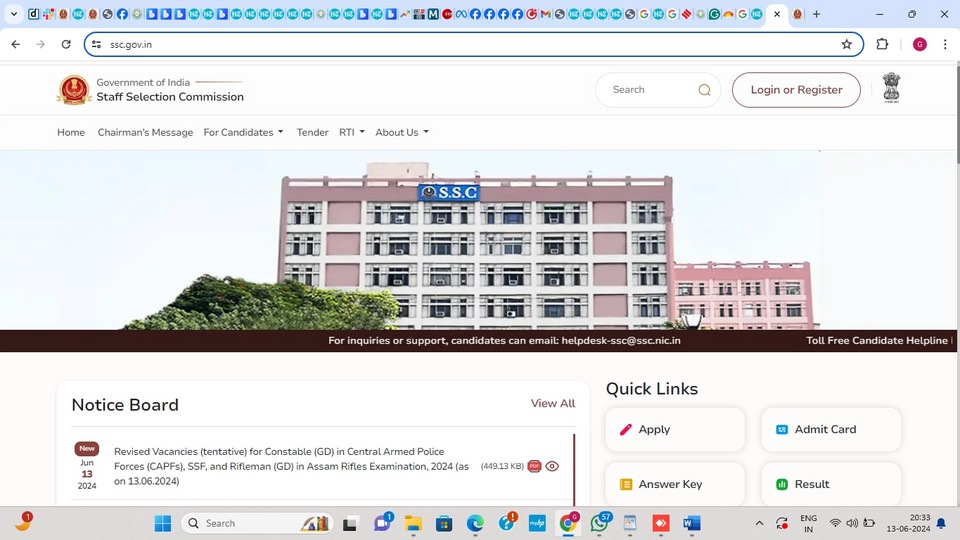Go back using the browser back arrow
The height and width of the screenshot is (540, 960).
tap(16, 44)
